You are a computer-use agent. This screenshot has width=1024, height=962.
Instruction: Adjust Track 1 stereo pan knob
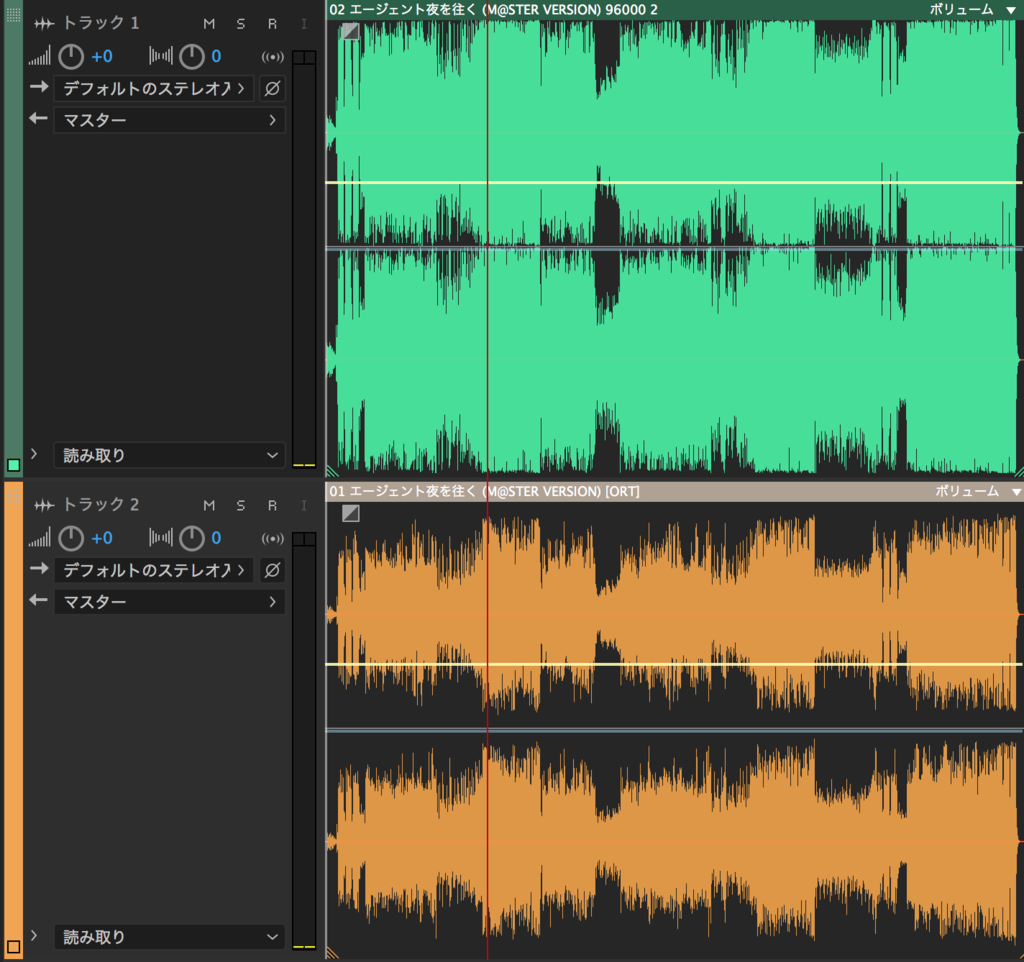coord(192,57)
